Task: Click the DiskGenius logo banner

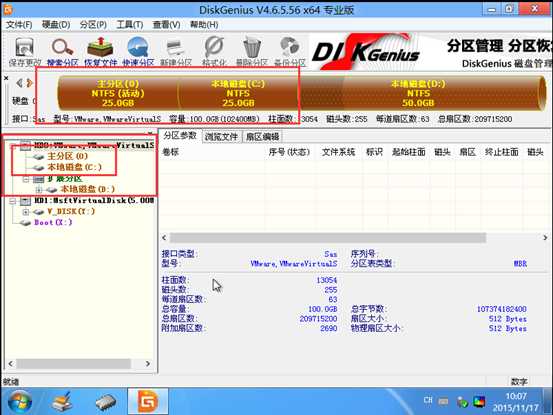Action: (365, 52)
